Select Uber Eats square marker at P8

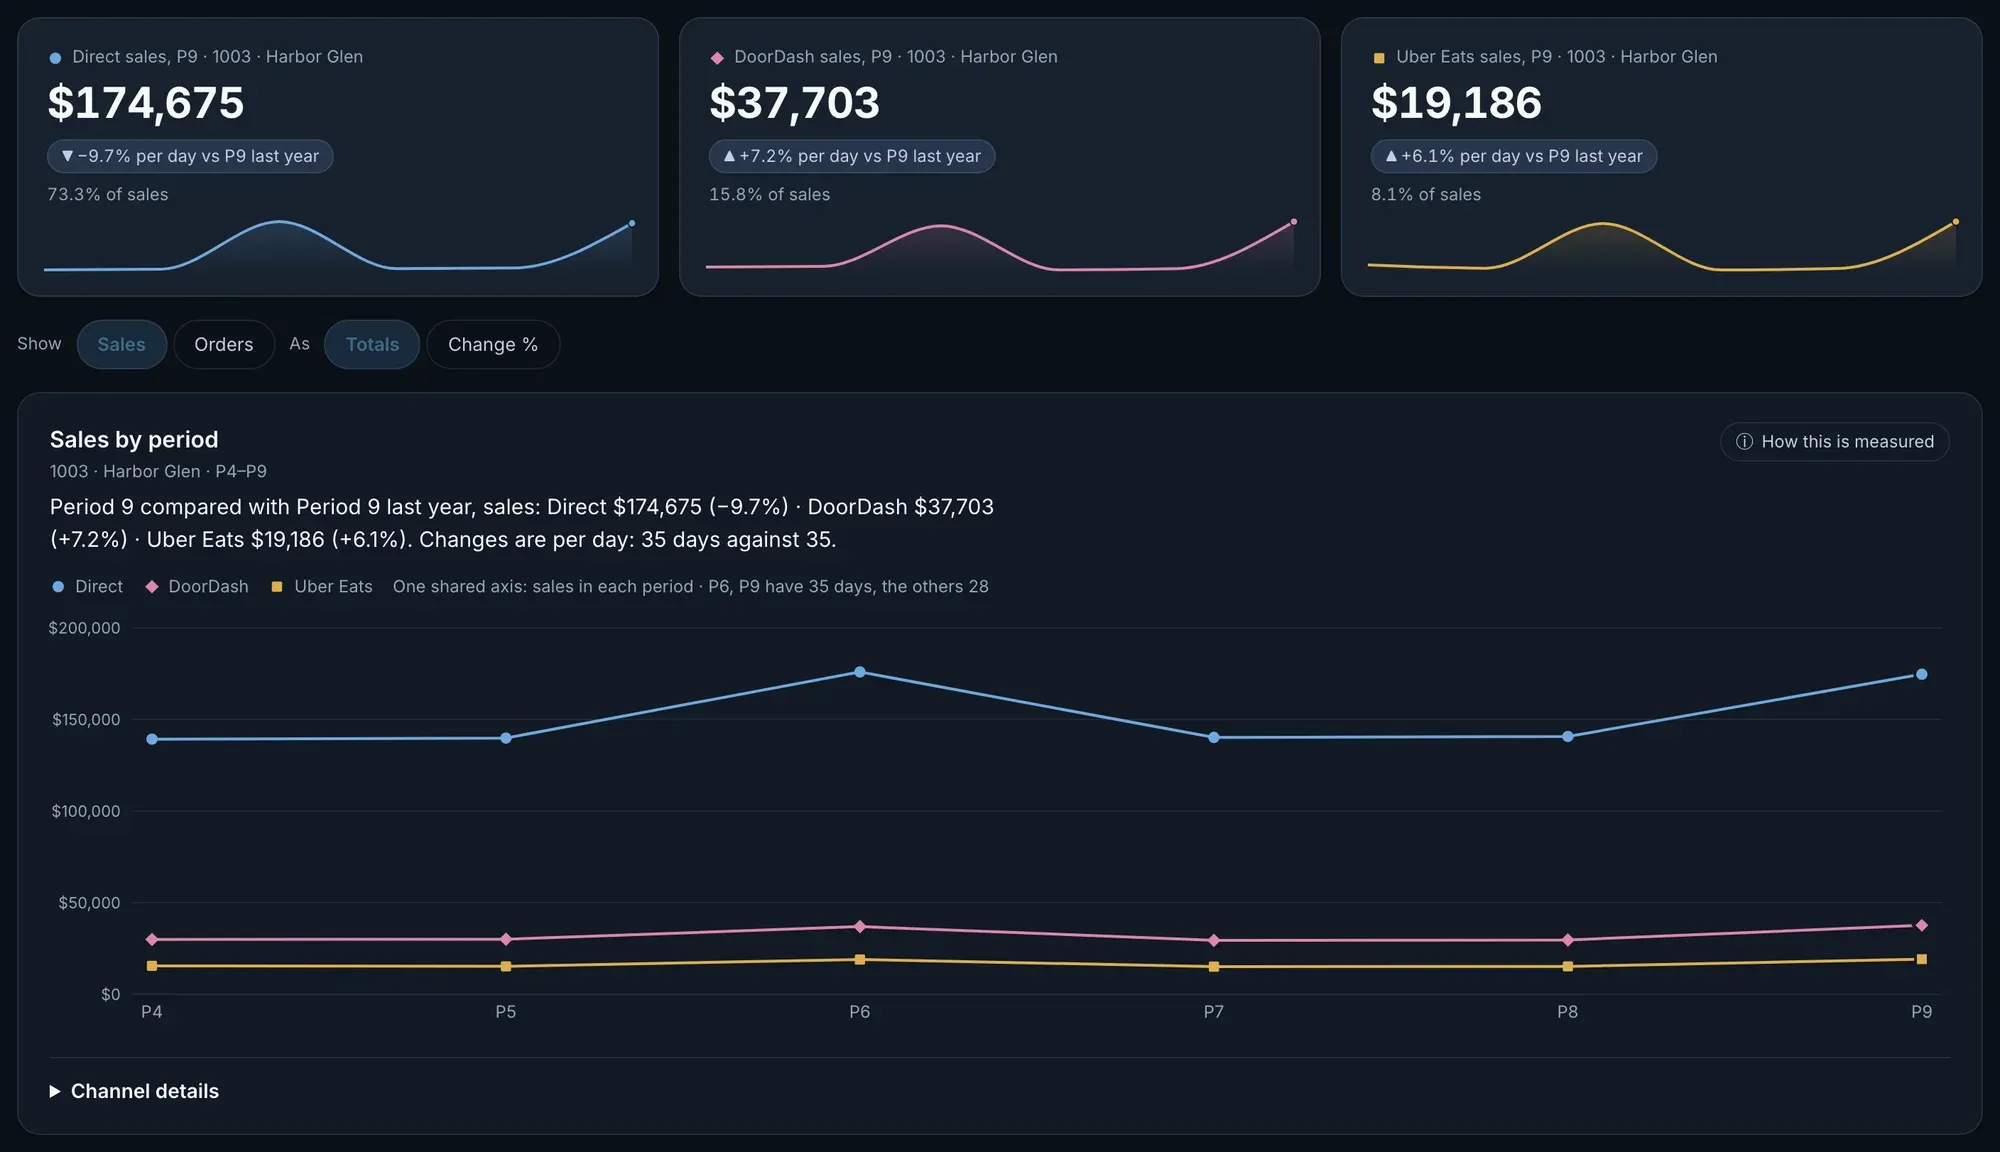(1567, 966)
